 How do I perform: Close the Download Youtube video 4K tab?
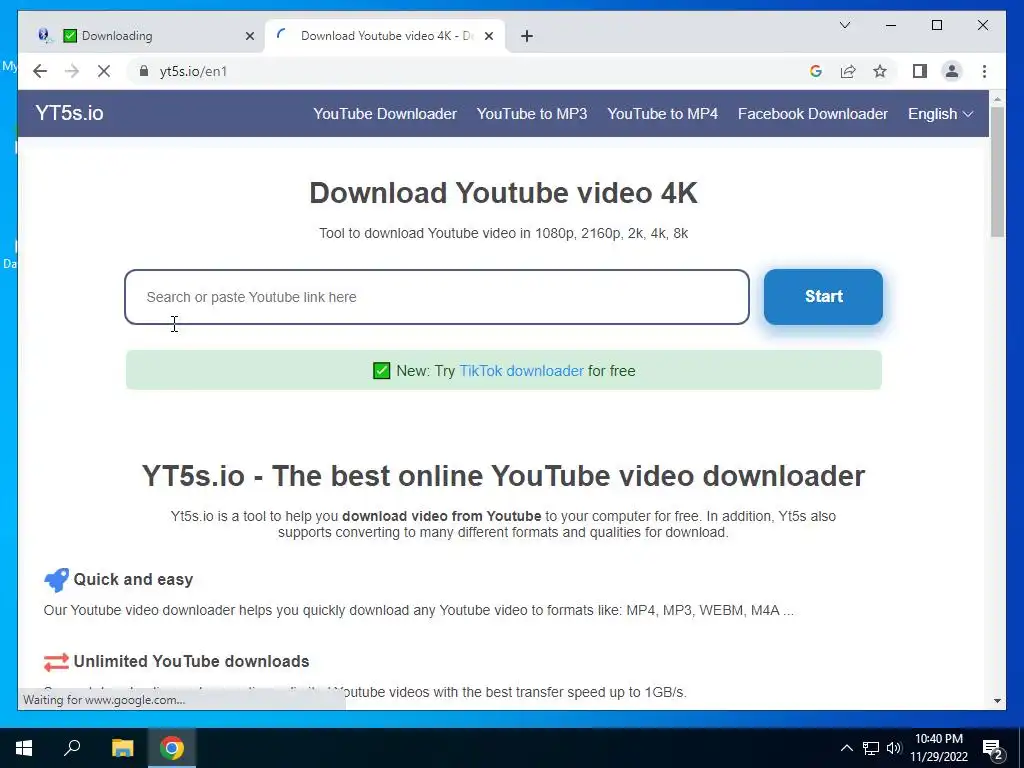(488, 36)
